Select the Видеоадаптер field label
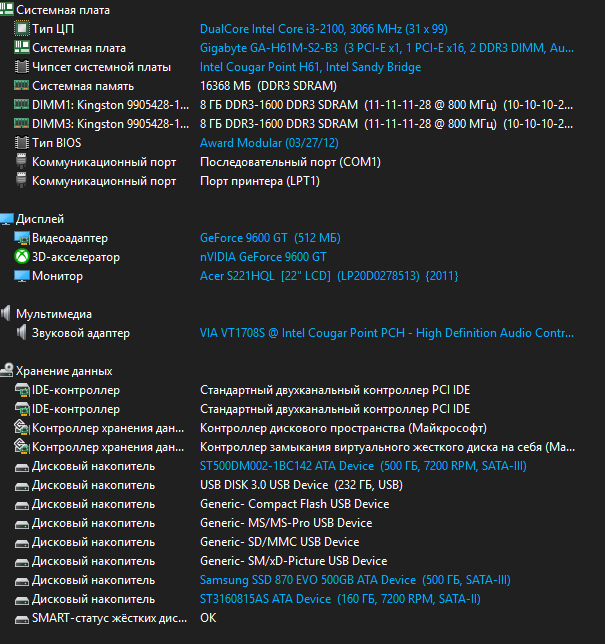This screenshot has height=644, width=605. coord(70,238)
